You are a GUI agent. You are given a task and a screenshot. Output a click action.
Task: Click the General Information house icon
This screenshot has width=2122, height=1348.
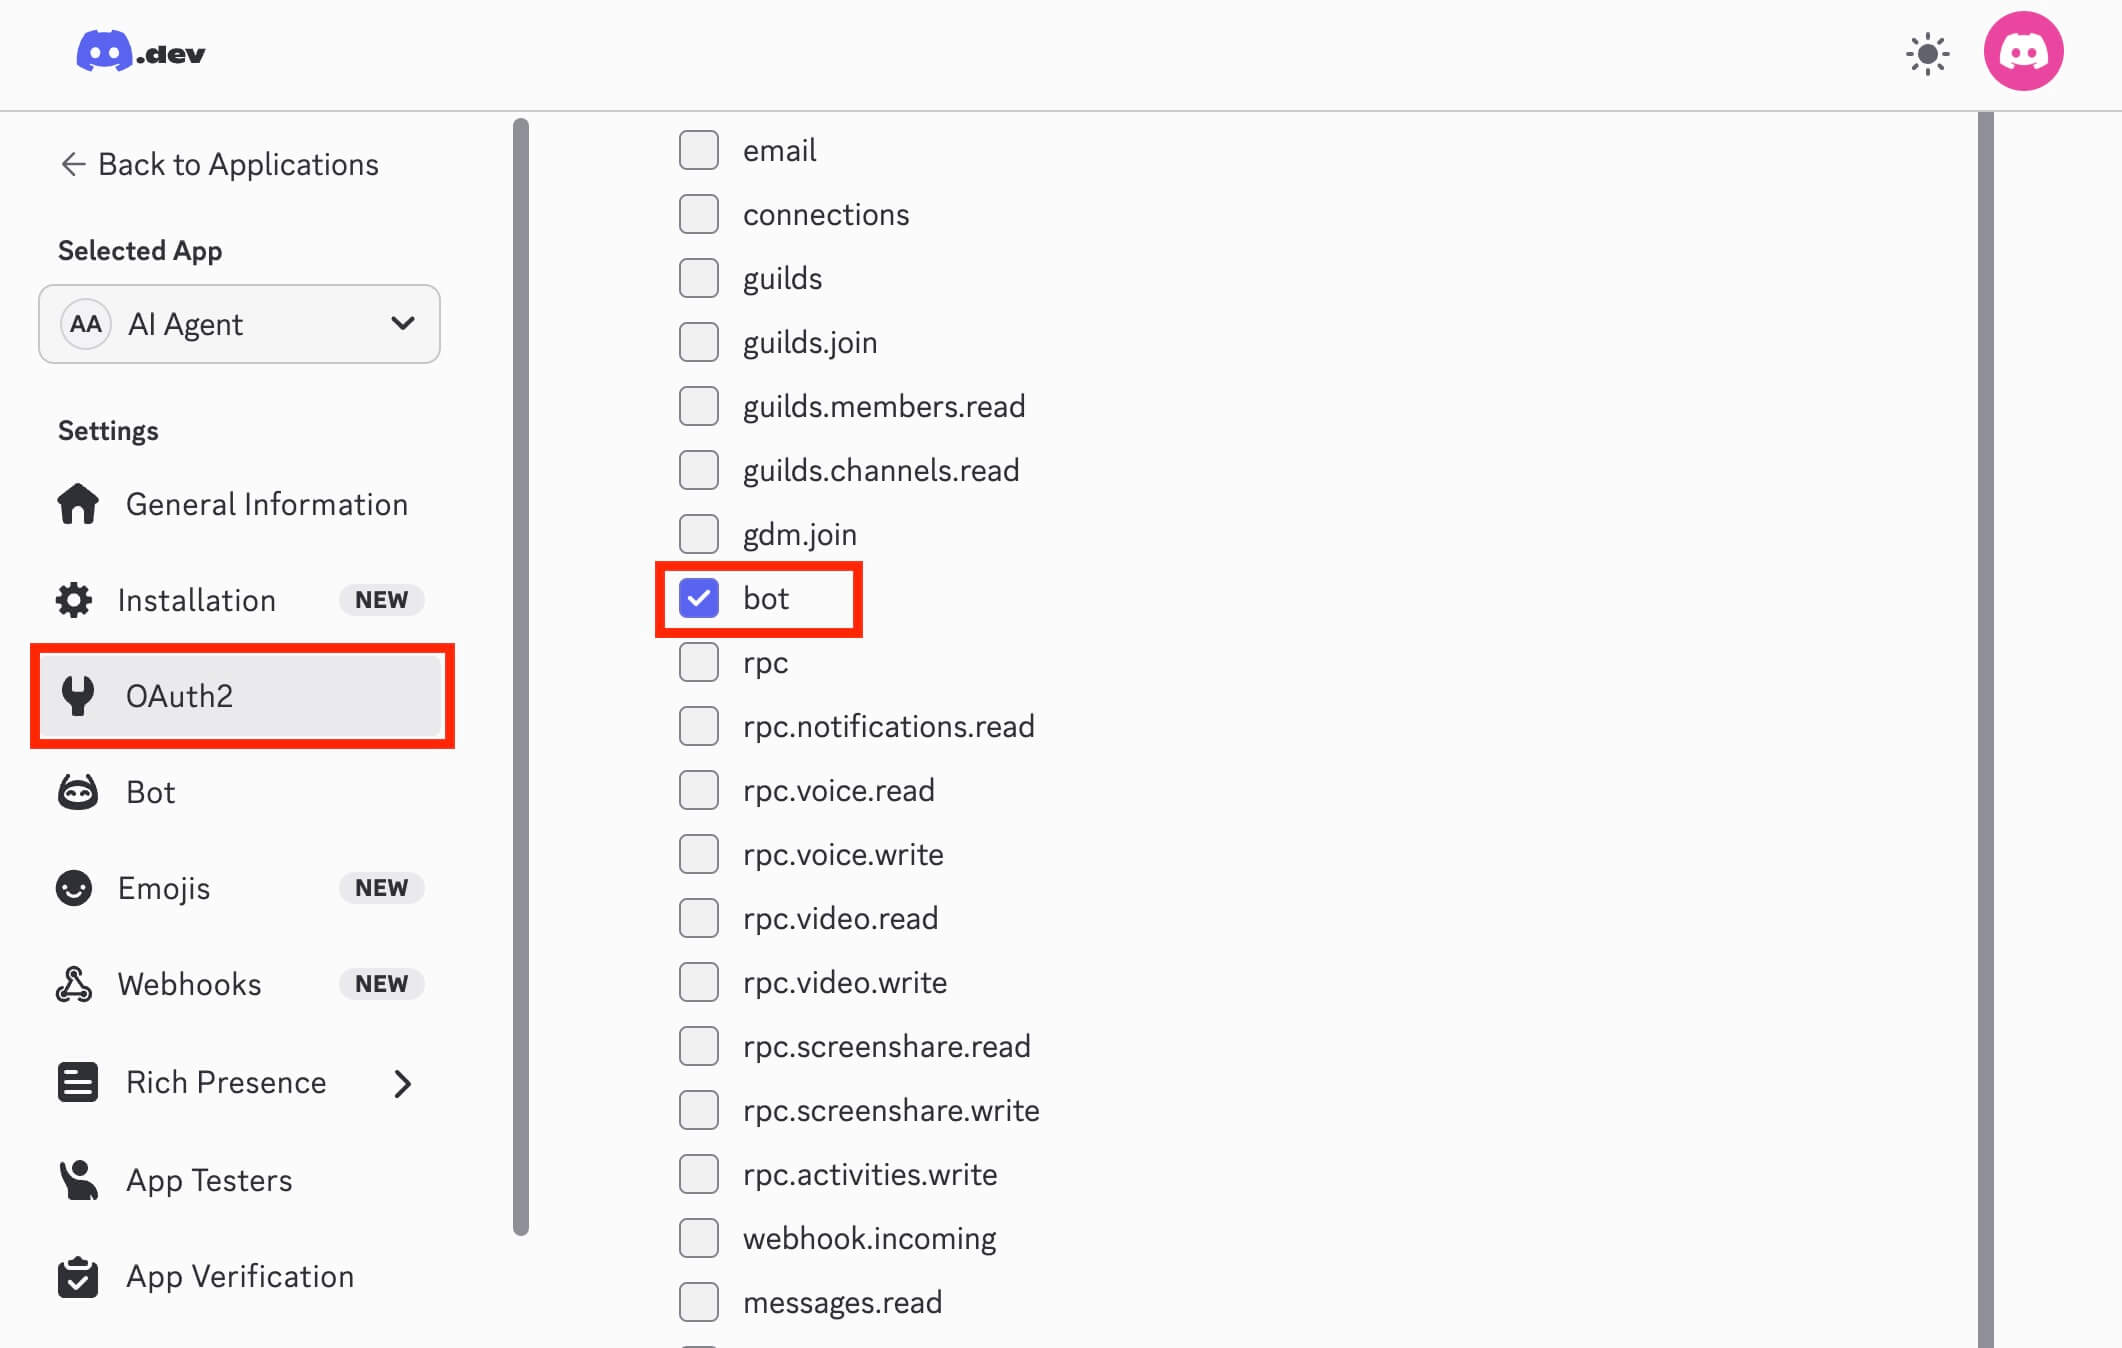point(78,504)
